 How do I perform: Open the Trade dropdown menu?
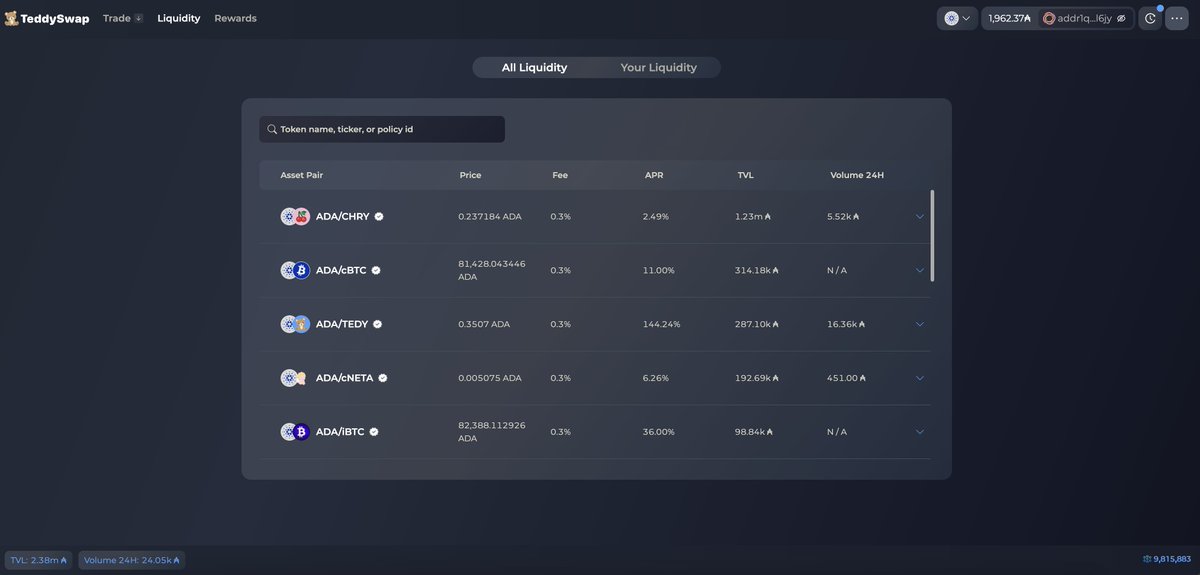click(x=123, y=18)
